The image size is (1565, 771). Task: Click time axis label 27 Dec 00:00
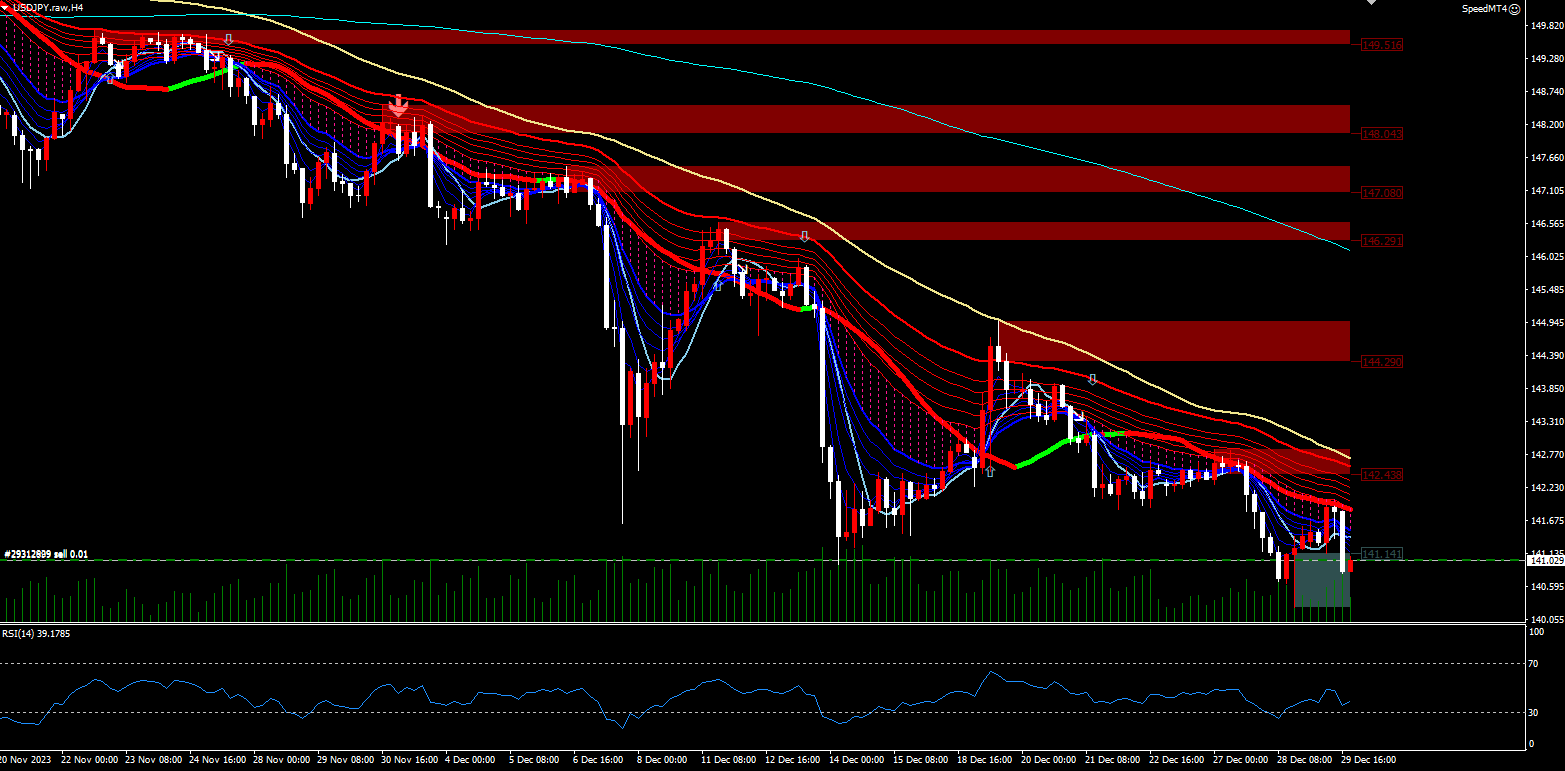click(x=1241, y=759)
